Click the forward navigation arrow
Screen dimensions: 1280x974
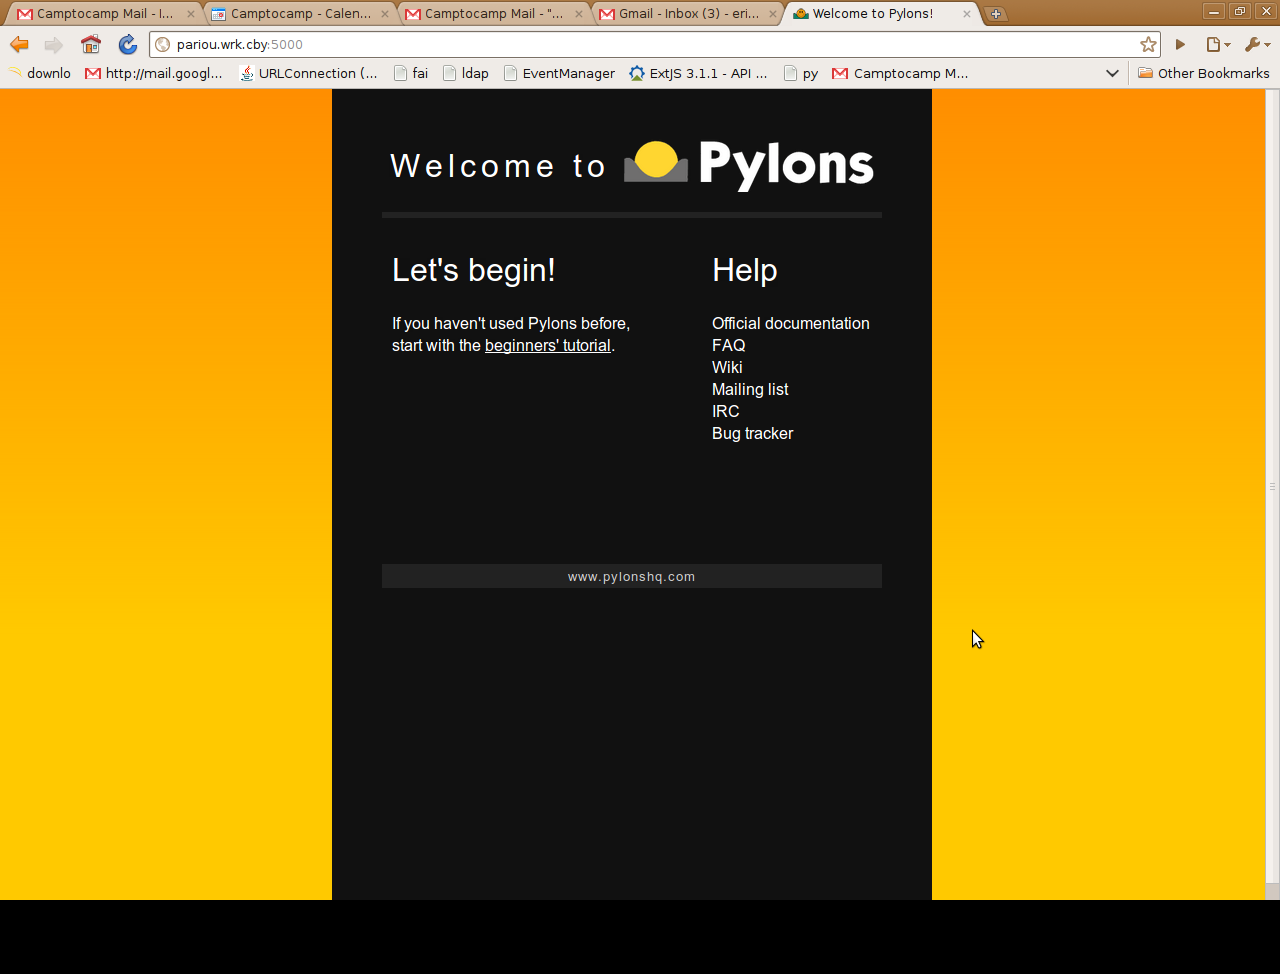pyautogui.click(x=54, y=44)
